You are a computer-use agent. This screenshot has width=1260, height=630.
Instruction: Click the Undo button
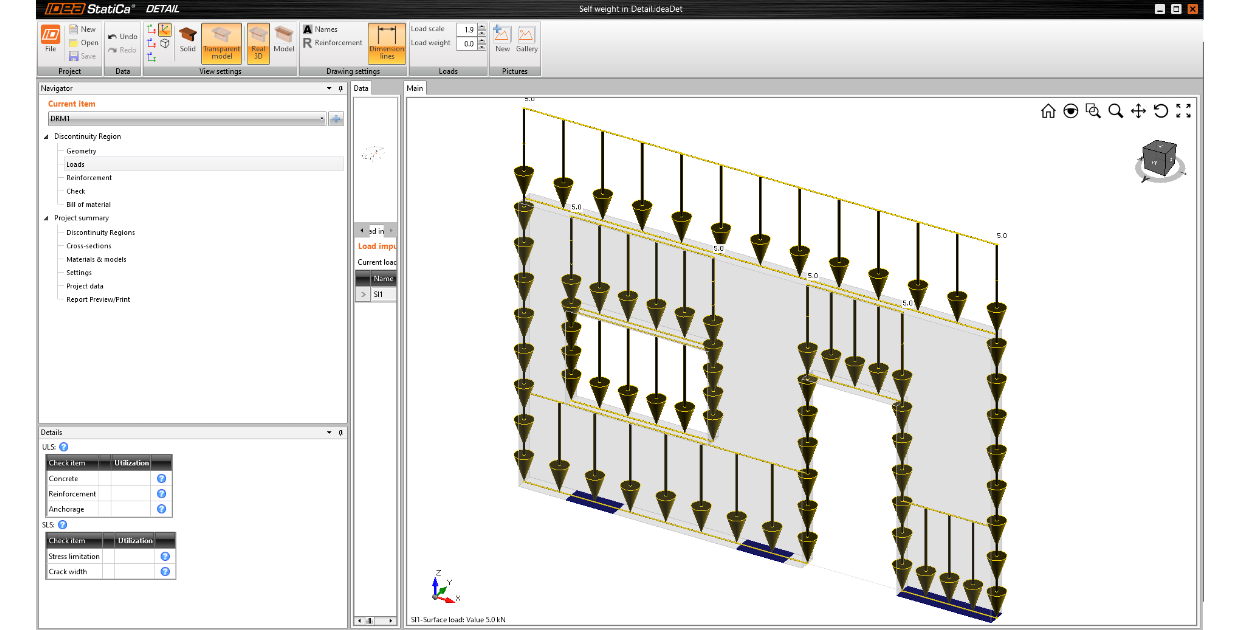(122, 36)
